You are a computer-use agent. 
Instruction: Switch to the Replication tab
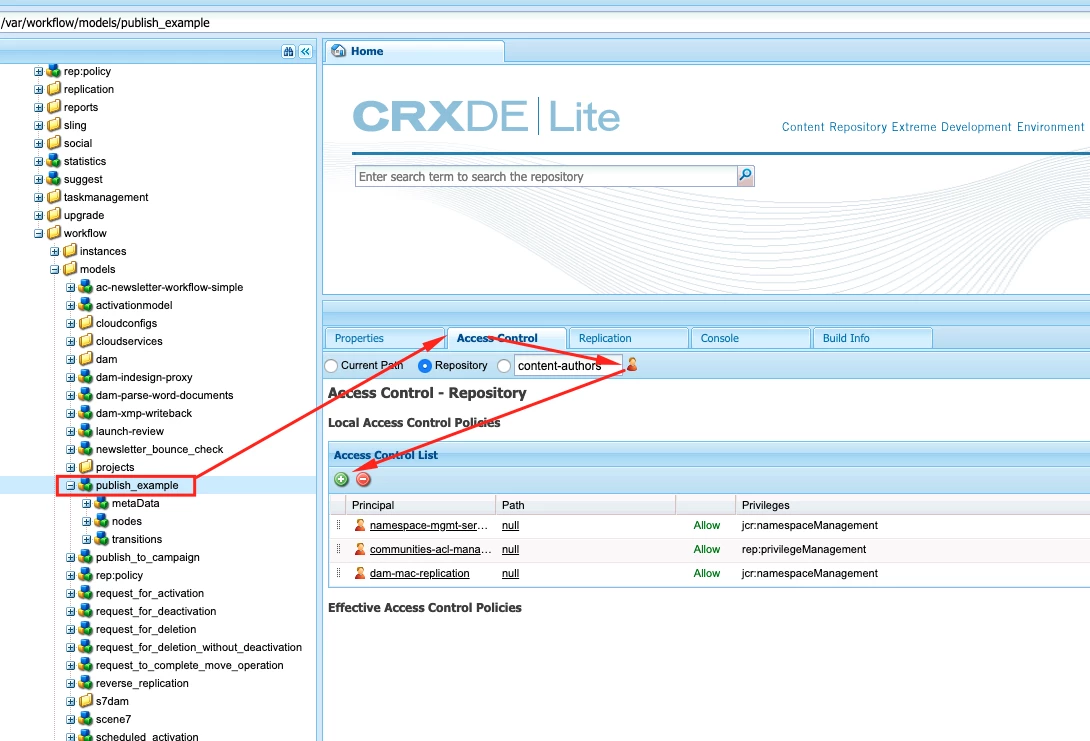click(x=628, y=338)
